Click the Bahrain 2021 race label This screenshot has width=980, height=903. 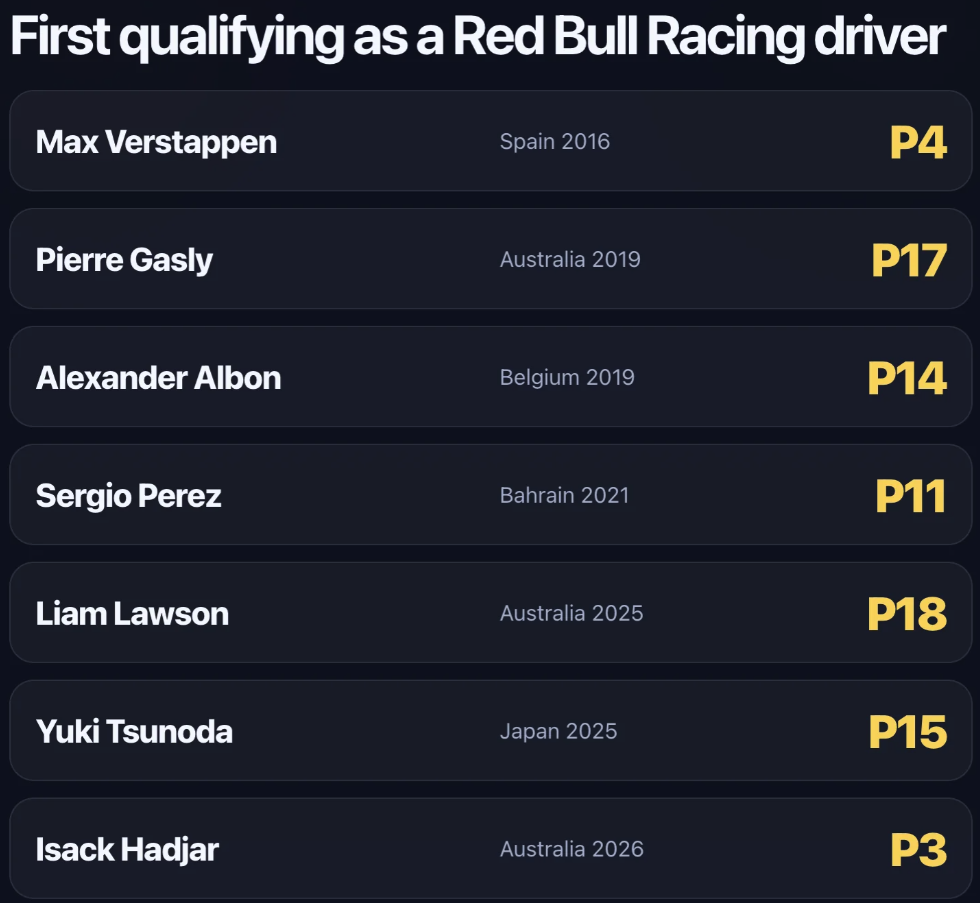click(564, 495)
